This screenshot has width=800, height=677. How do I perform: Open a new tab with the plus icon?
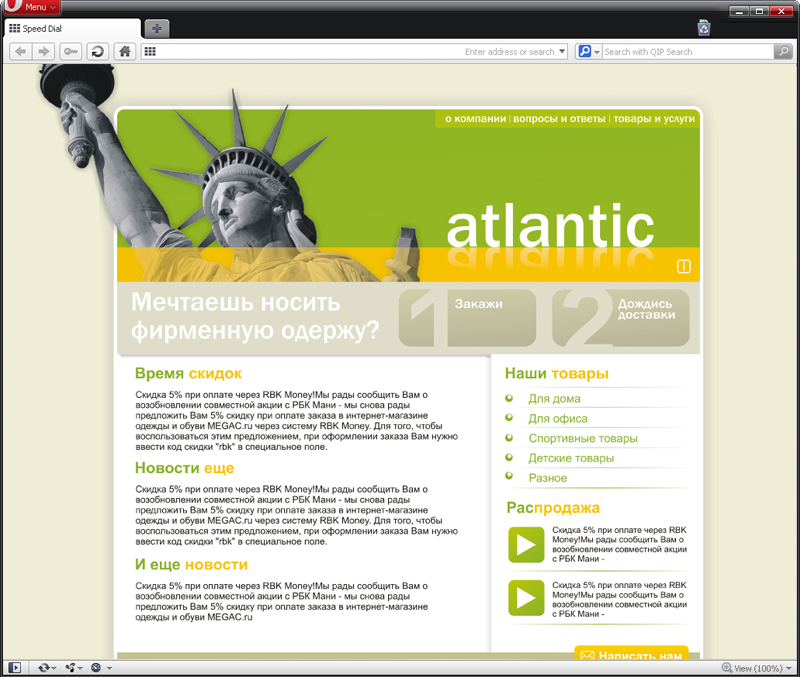click(156, 29)
